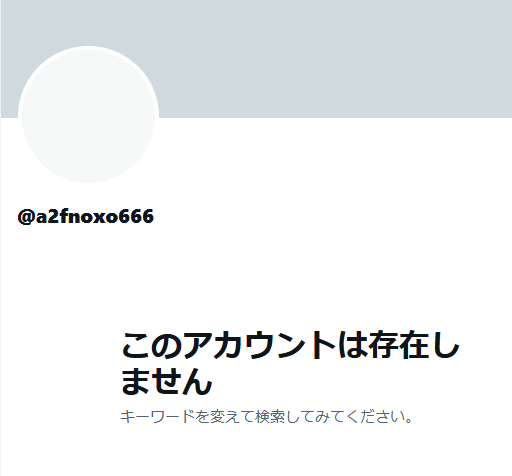Click the 'は' character in heading
Screen dimensions: 512x476
click(353, 345)
